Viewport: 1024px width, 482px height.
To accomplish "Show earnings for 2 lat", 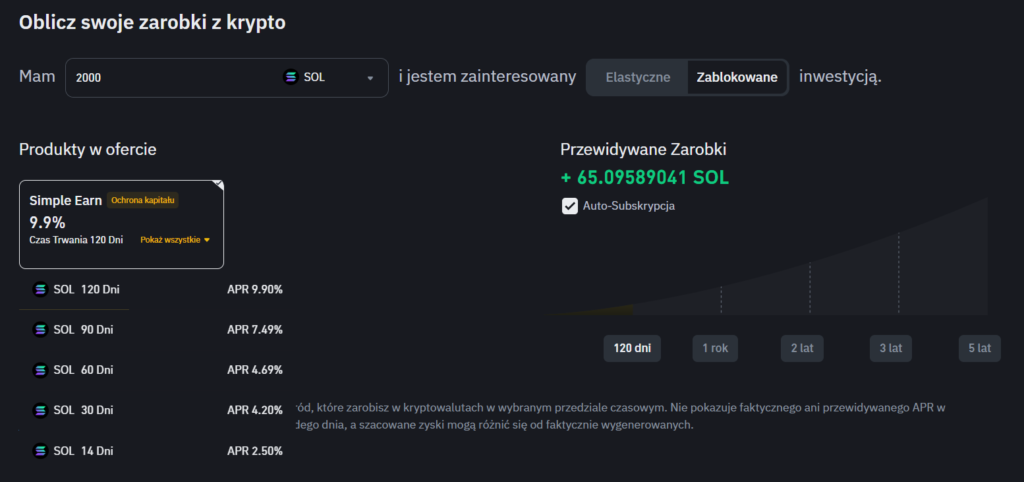I will pyautogui.click(x=801, y=348).
